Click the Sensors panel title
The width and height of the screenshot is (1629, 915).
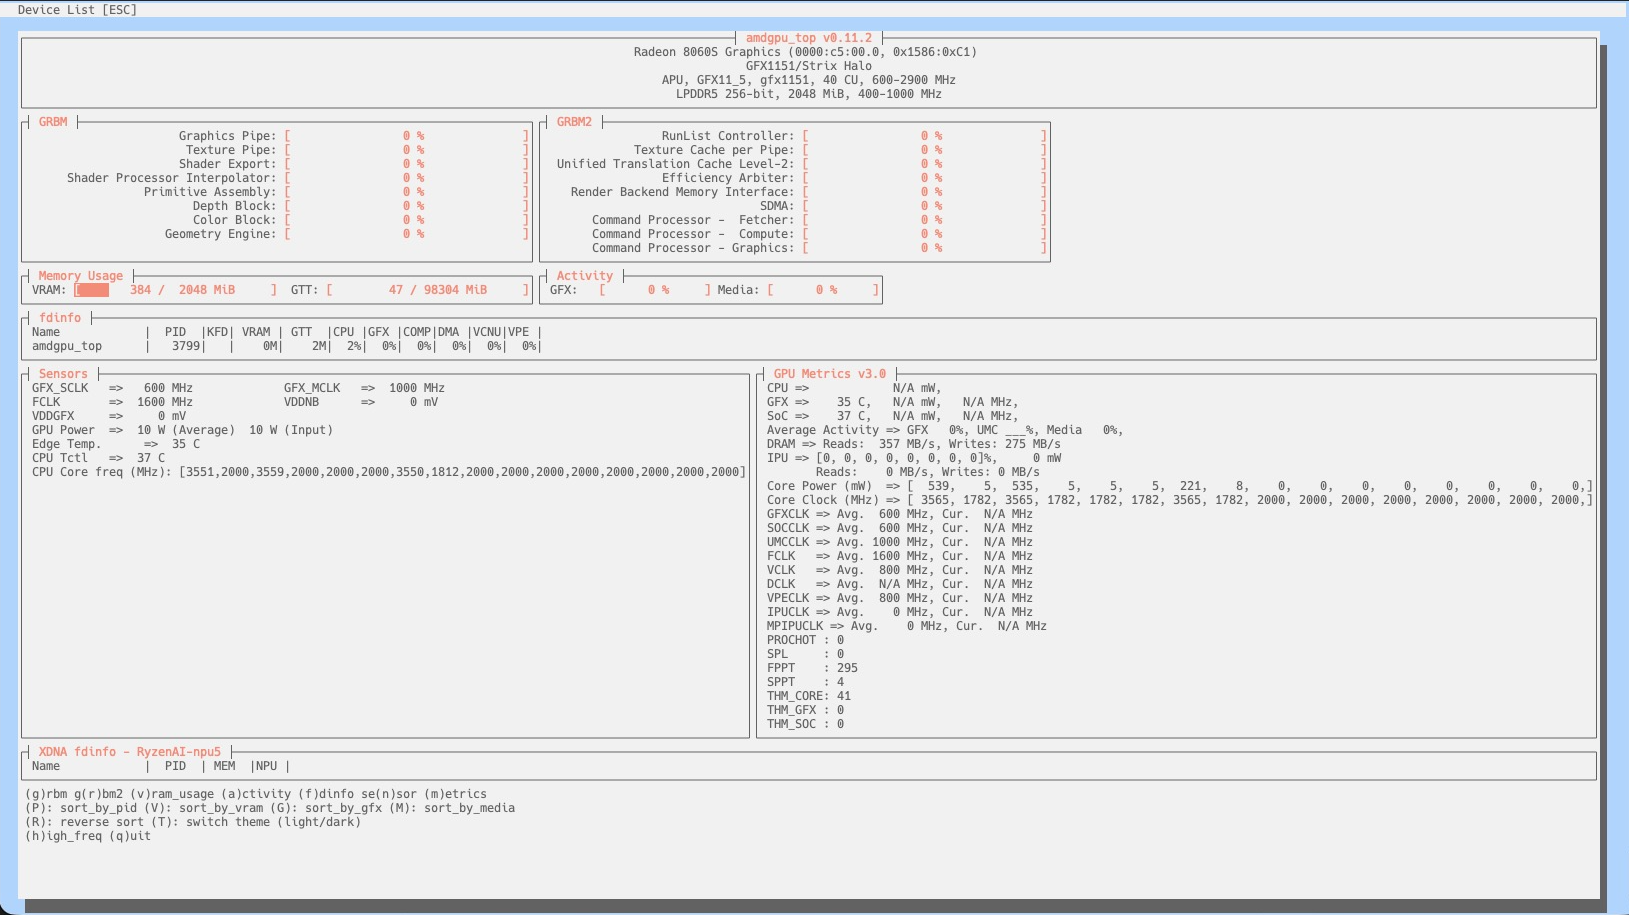[63, 374]
